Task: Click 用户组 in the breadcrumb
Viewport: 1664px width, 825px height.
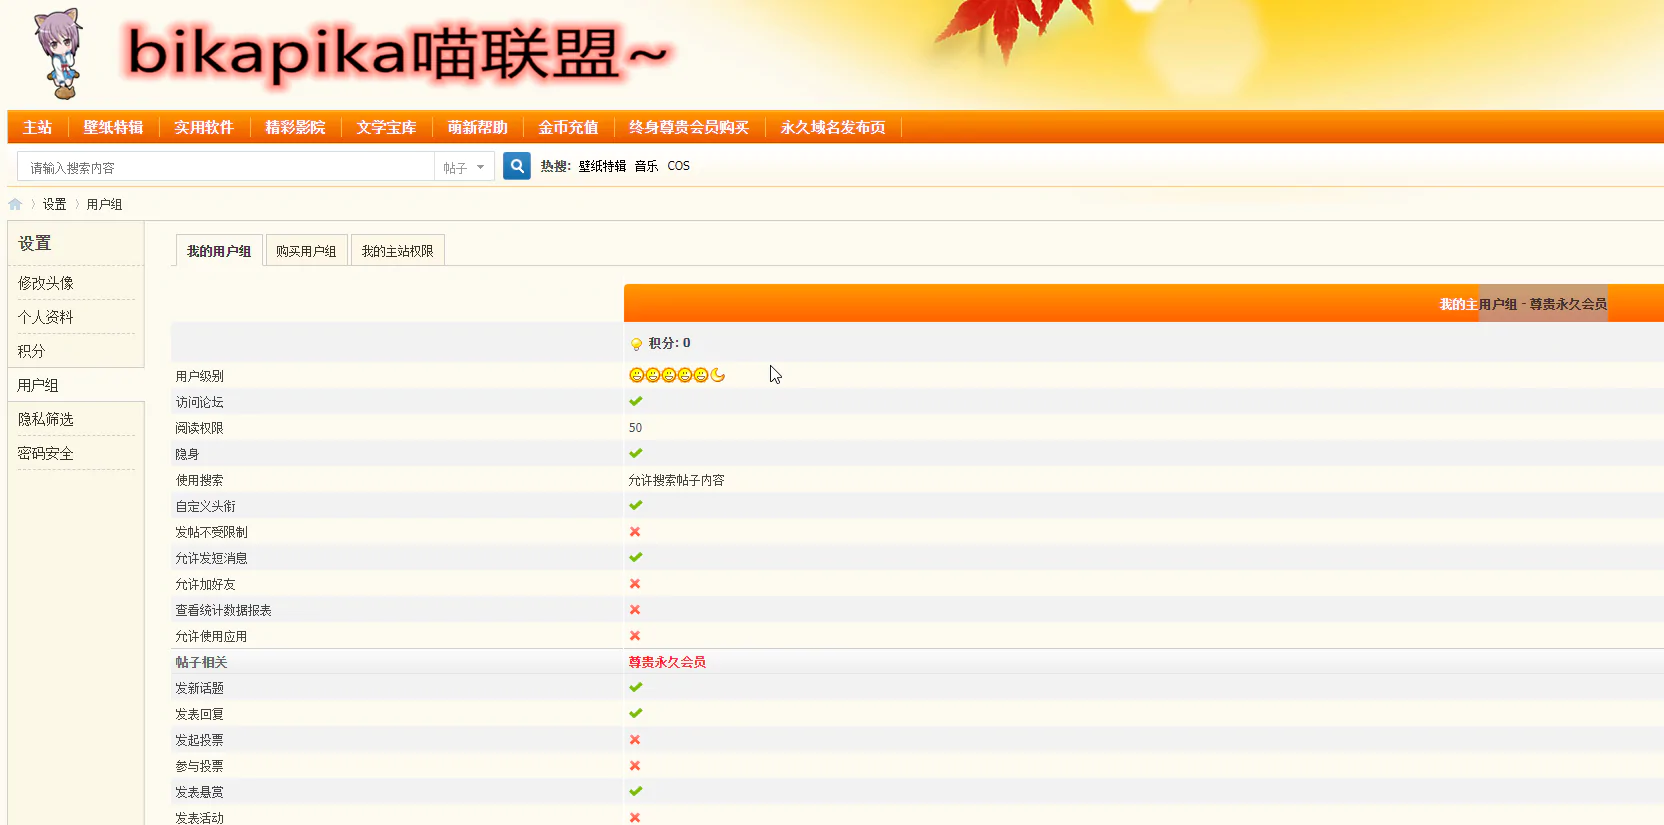Action: 104,204
